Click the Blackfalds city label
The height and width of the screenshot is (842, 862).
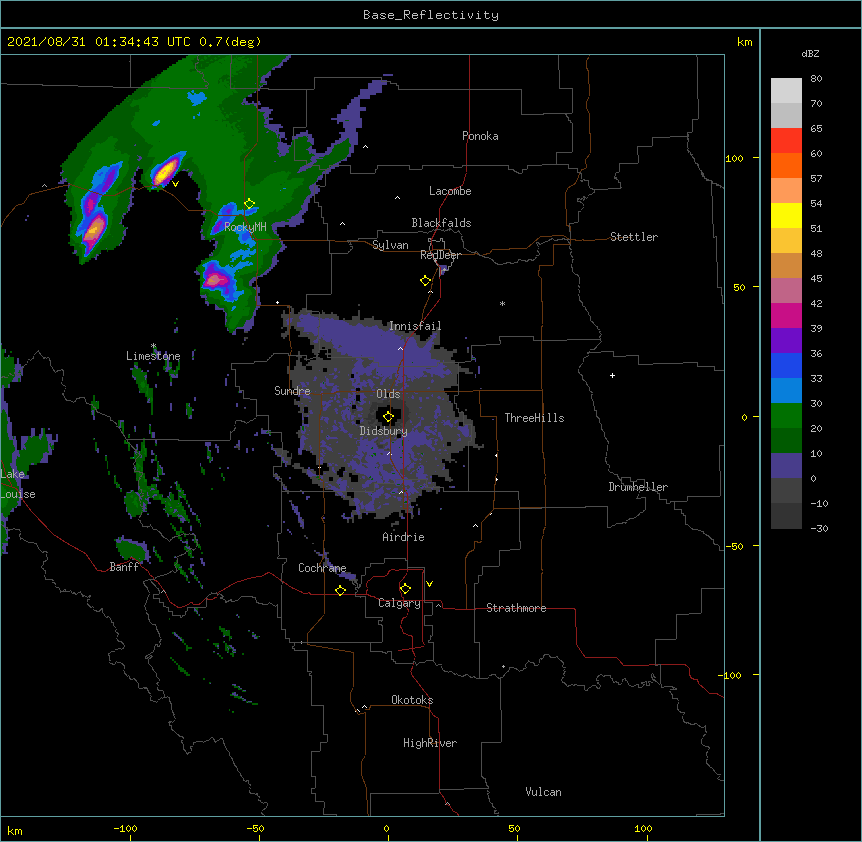click(x=441, y=223)
